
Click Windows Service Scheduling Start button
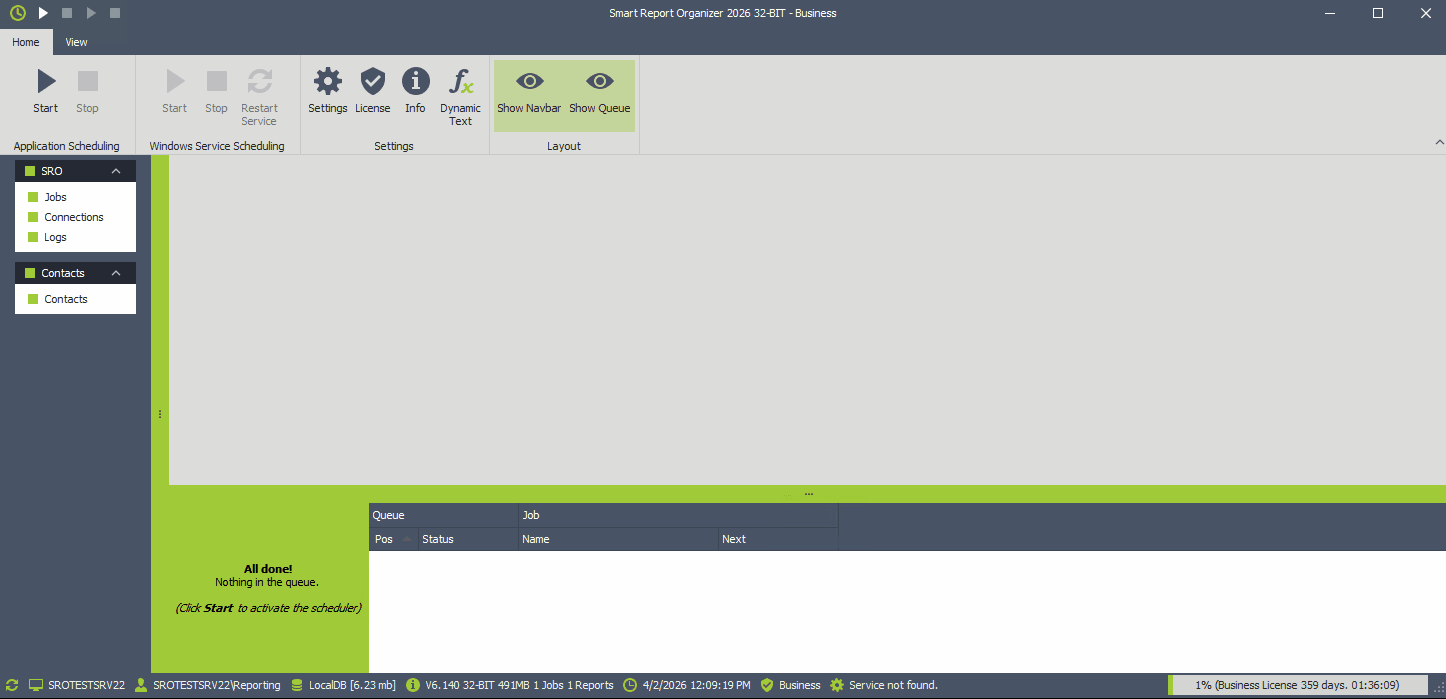pos(175,91)
